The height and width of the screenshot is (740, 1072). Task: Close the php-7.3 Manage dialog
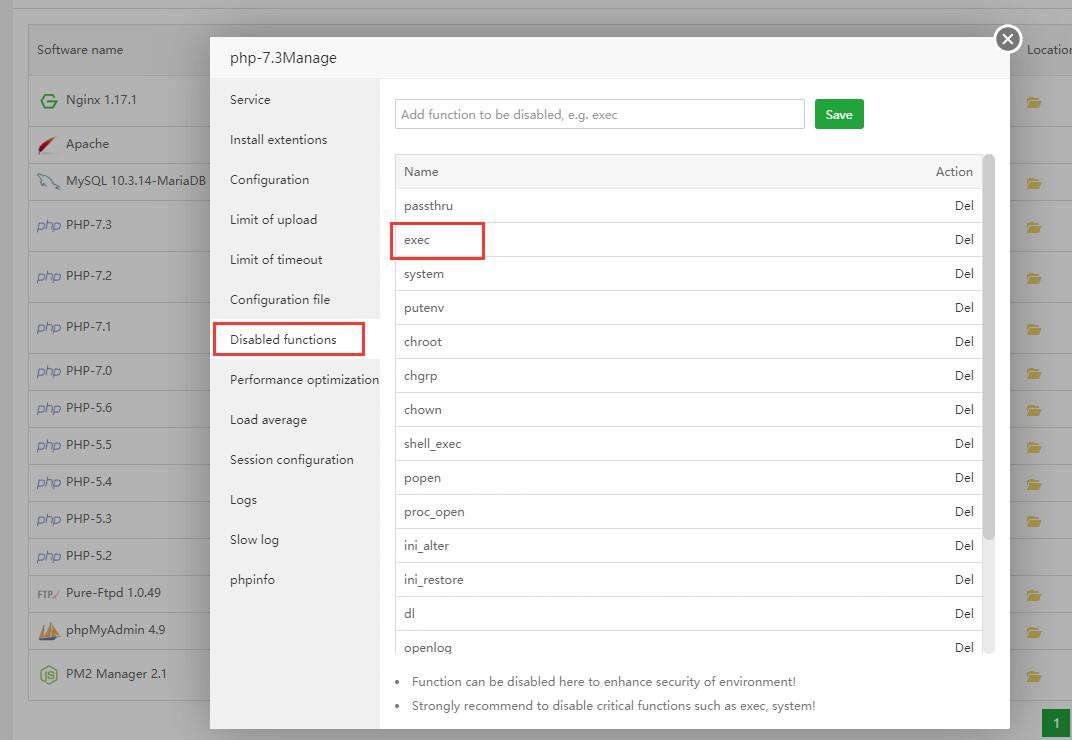coord(1007,39)
